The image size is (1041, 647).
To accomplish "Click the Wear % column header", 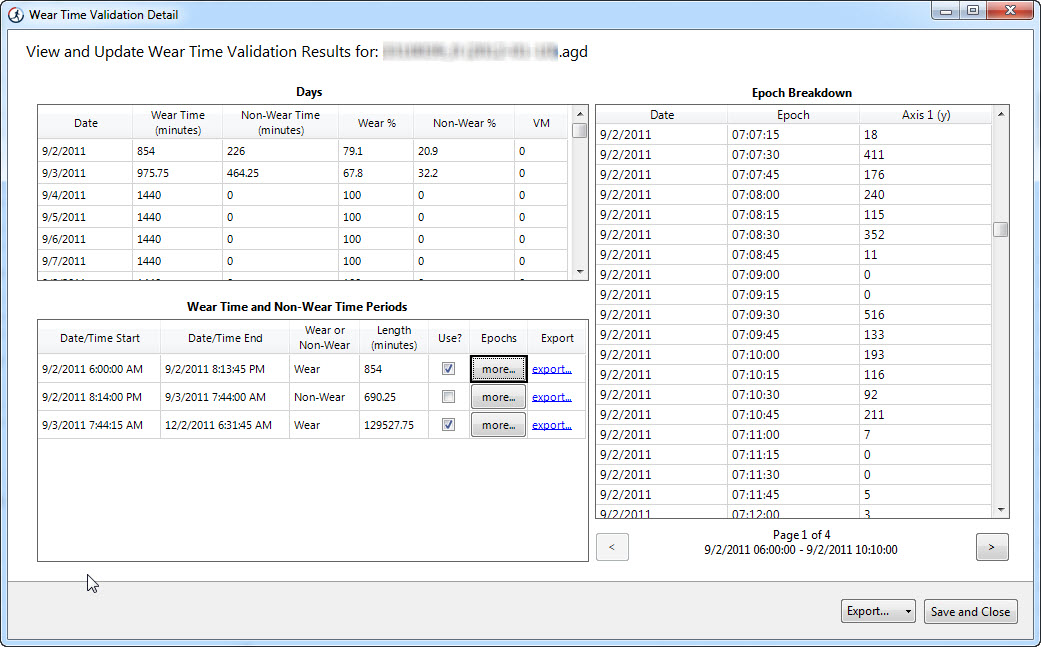I will point(377,122).
